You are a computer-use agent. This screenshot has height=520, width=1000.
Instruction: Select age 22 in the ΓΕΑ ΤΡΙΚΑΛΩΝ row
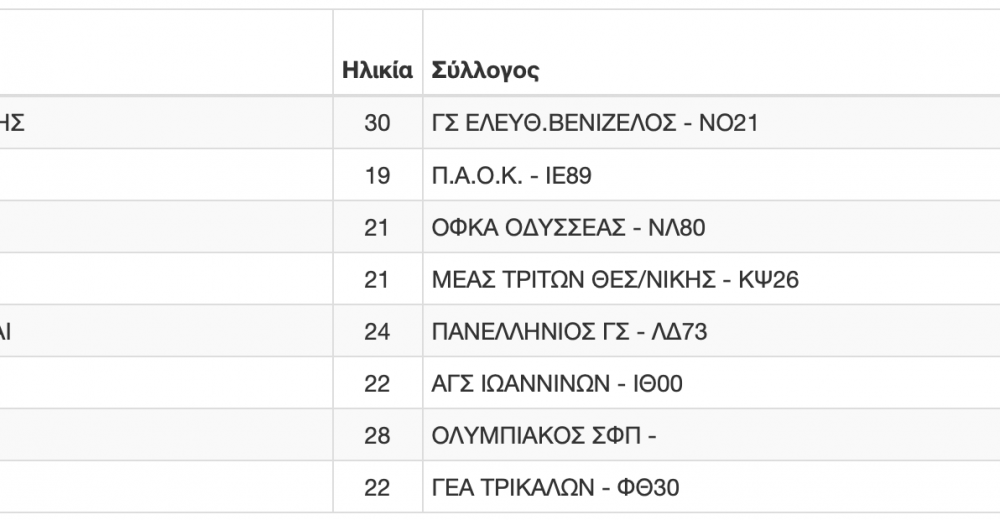tap(377, 487)
